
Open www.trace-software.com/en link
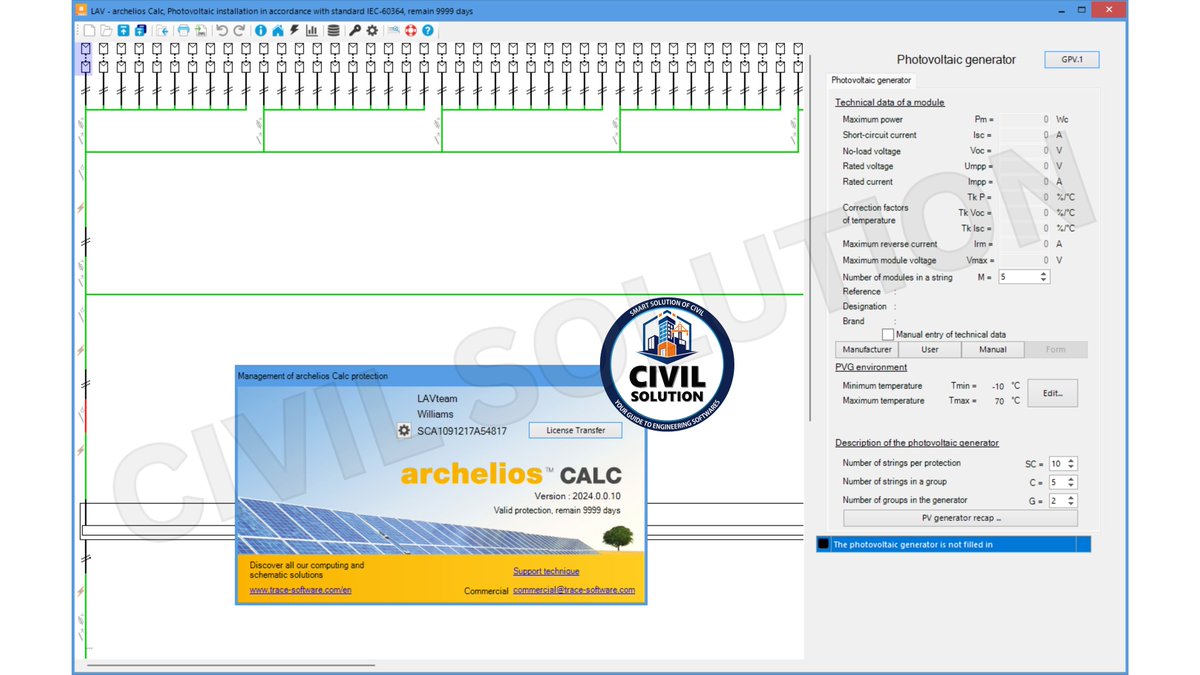point(300,590)
